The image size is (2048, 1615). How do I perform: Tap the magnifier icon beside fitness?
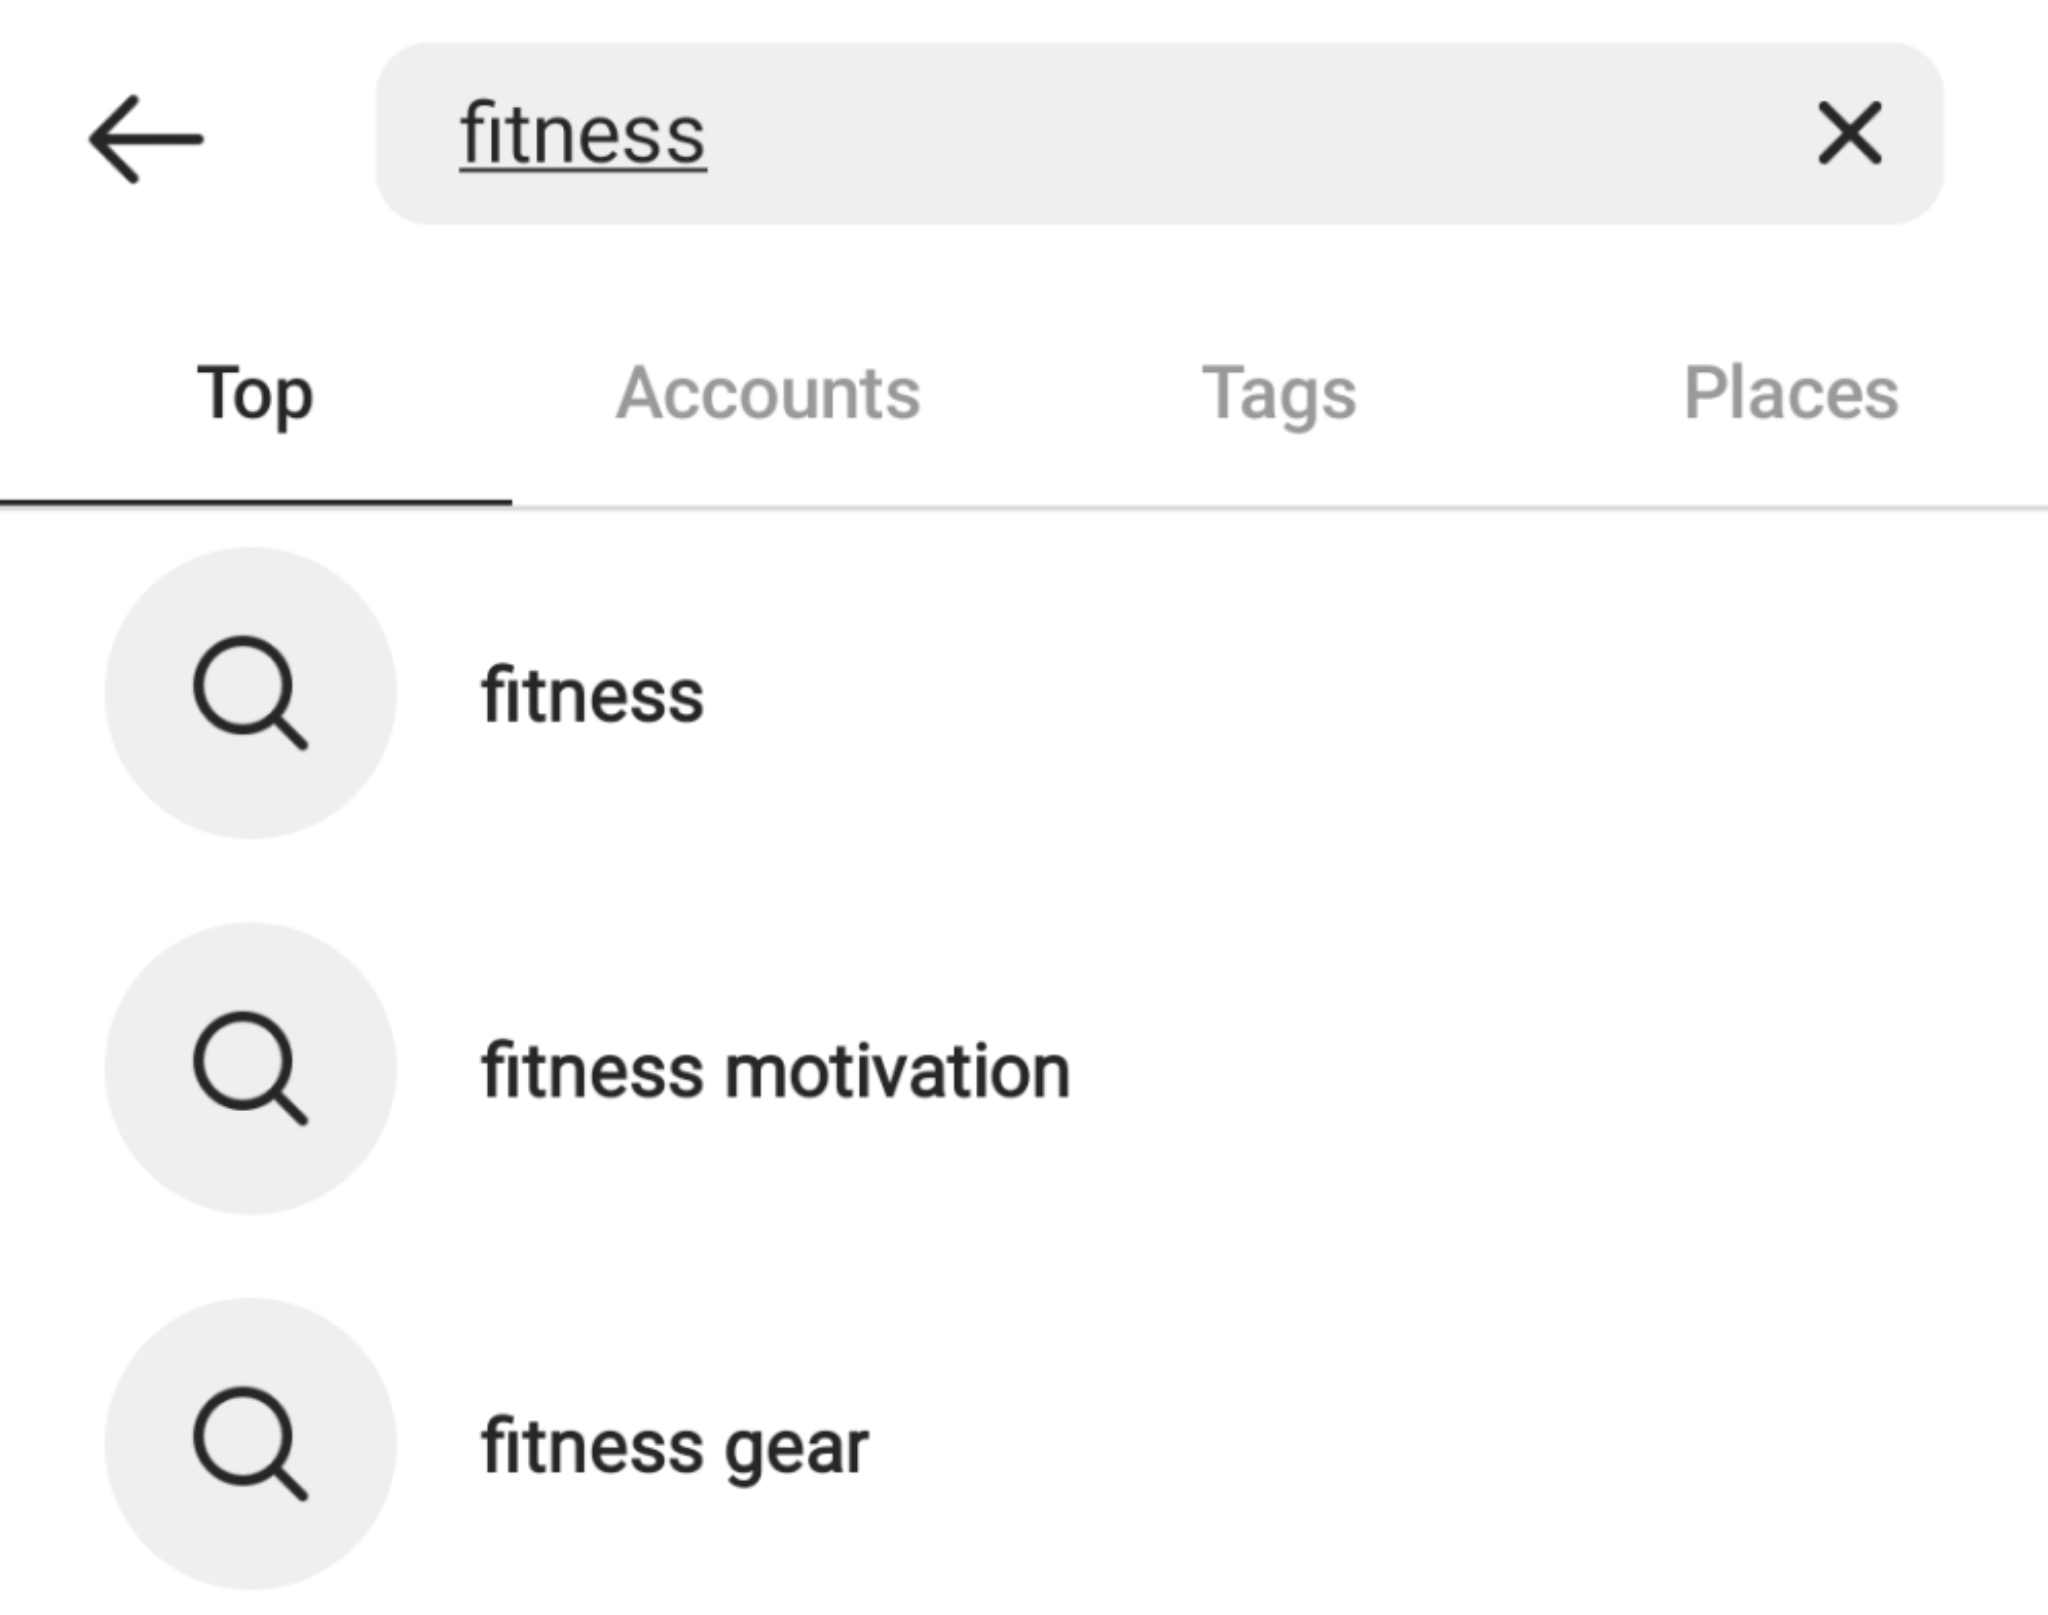coord(250,693)
